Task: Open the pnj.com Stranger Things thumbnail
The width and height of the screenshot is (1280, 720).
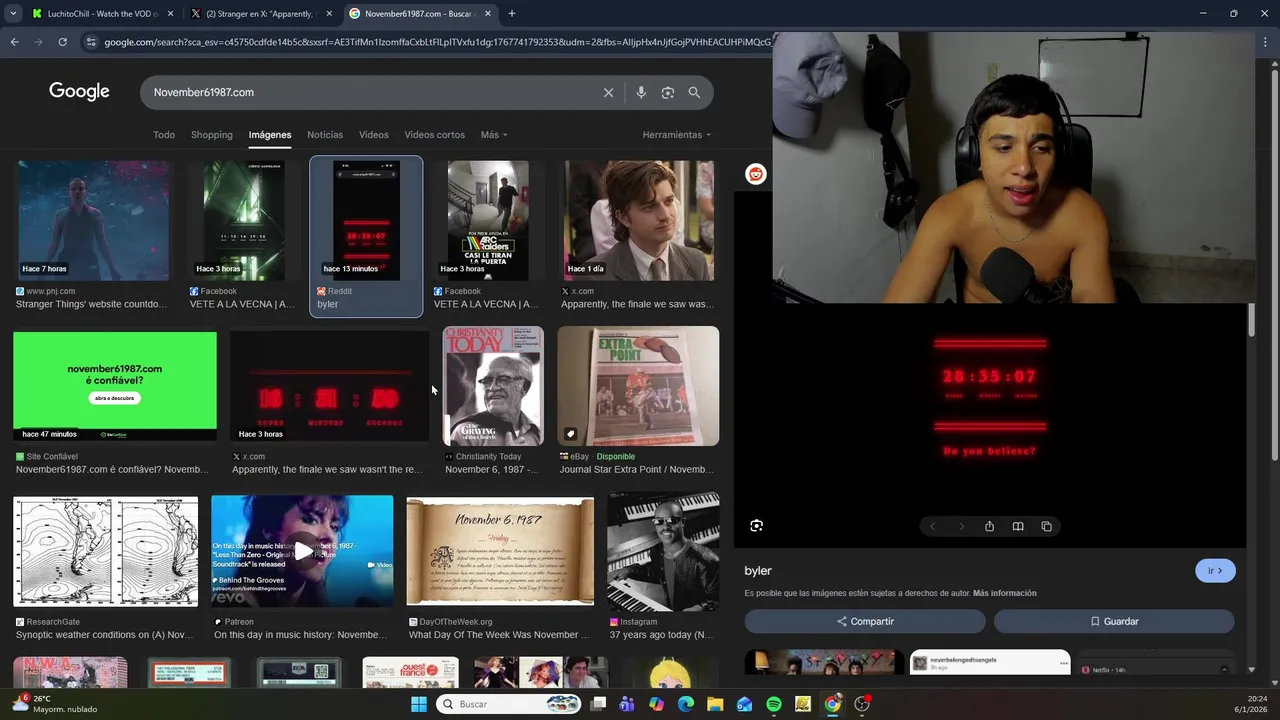Action: [x=93, y=220]
